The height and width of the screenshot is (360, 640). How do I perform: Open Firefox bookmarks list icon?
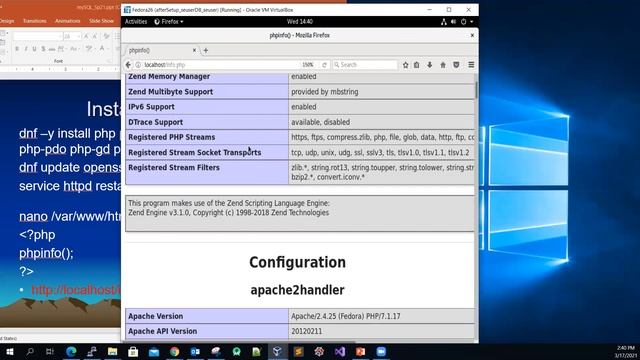point(416,65)
